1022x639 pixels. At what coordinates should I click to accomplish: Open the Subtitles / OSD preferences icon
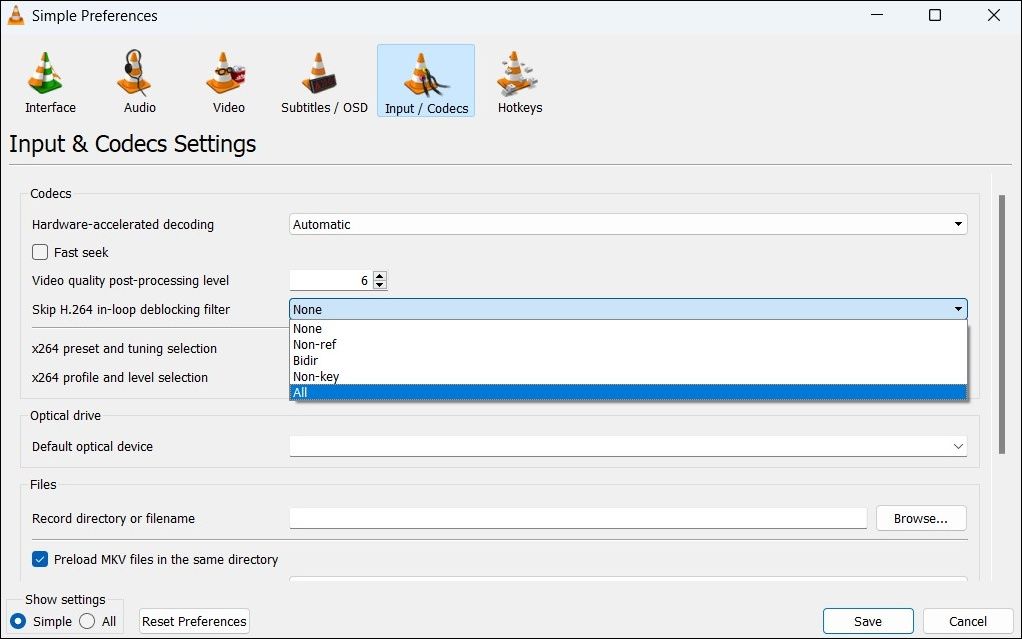pyautogui.click(x=318, y=72)
